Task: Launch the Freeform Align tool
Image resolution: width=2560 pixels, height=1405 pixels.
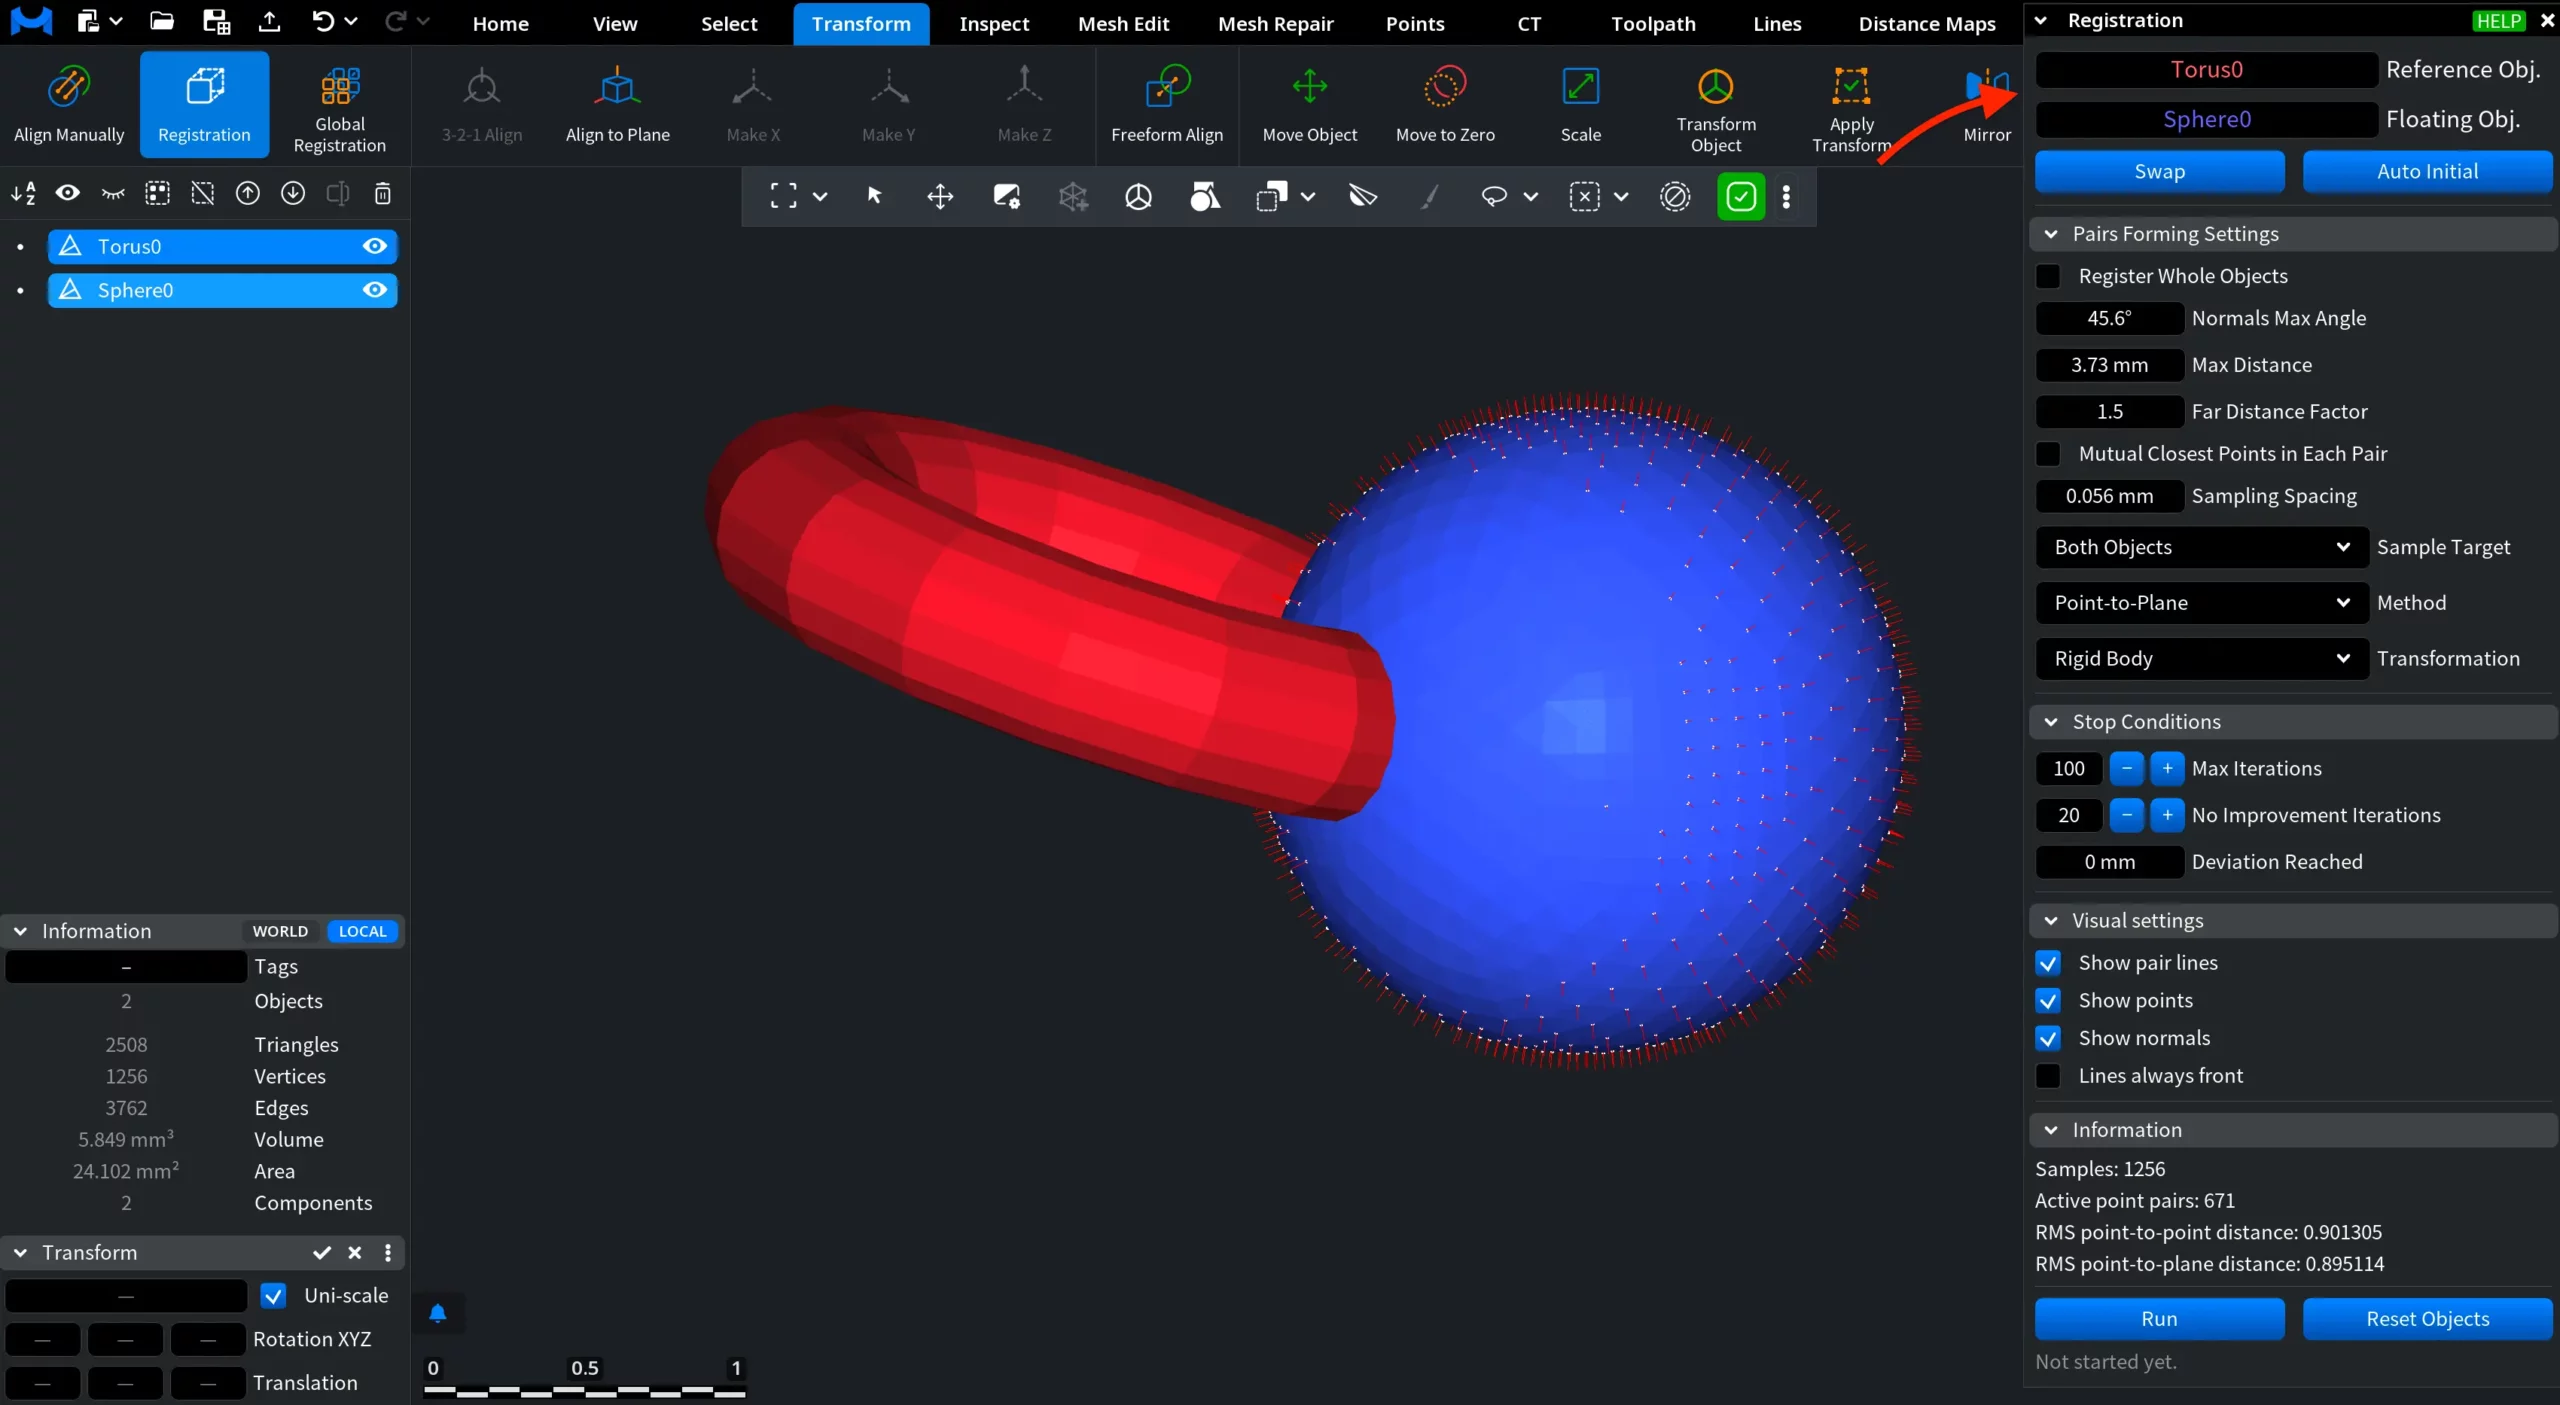Action: click(1167, 105)
